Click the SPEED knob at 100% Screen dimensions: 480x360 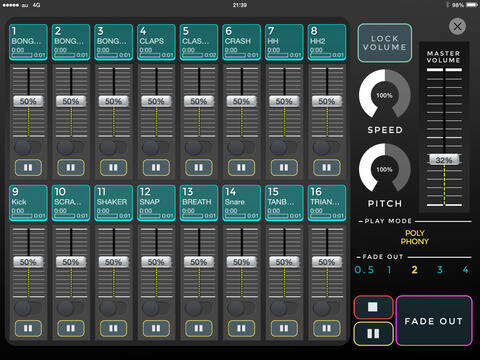click(385, 95)
